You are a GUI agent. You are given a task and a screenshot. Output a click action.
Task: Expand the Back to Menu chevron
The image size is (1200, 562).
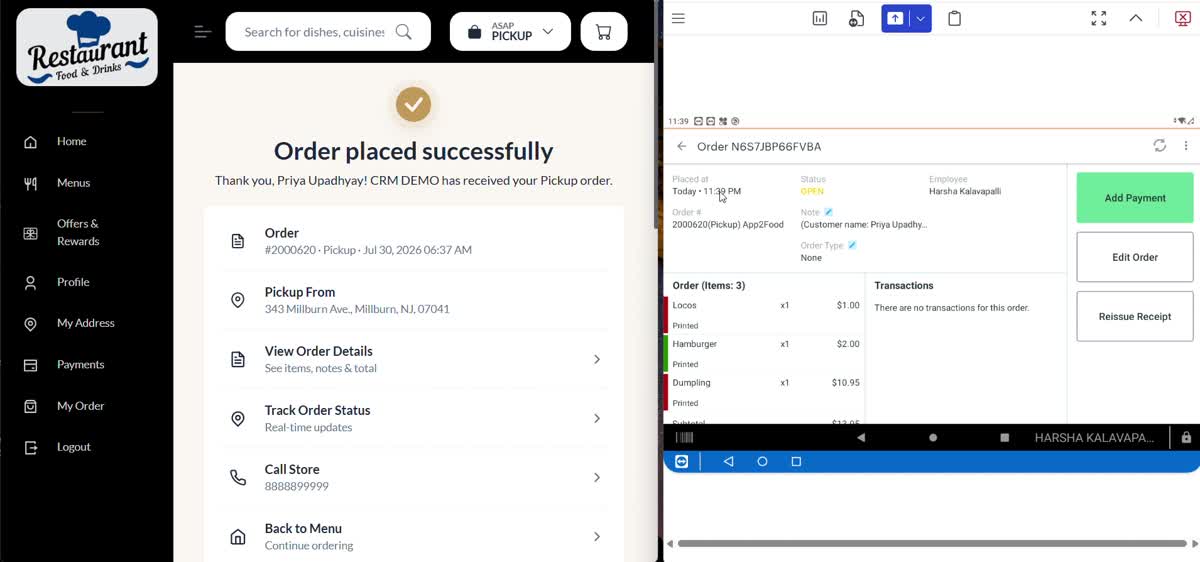[x=597, y=536]
